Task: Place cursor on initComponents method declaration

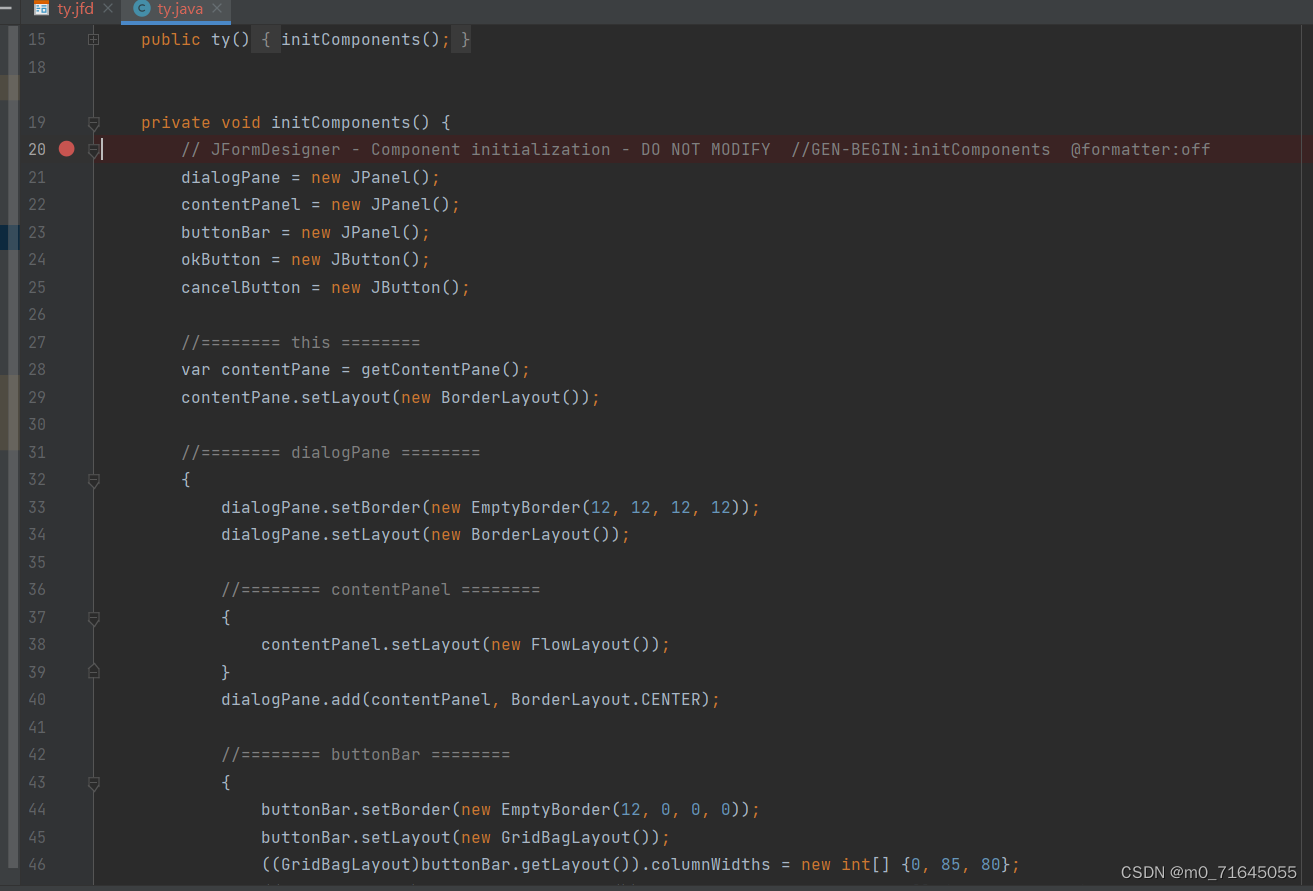Action: tap(296, 122)
